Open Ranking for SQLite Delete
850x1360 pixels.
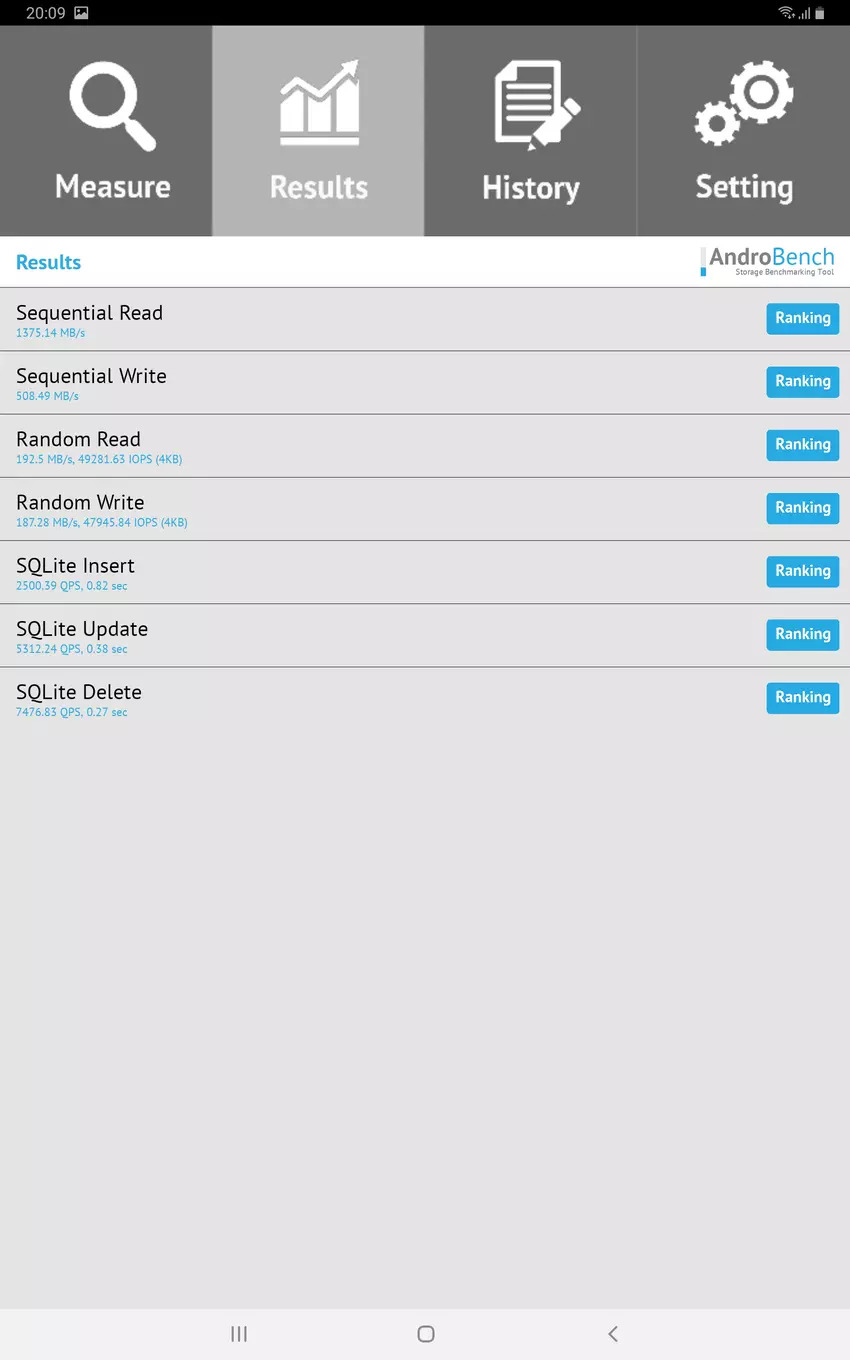[x=802, y=697]
